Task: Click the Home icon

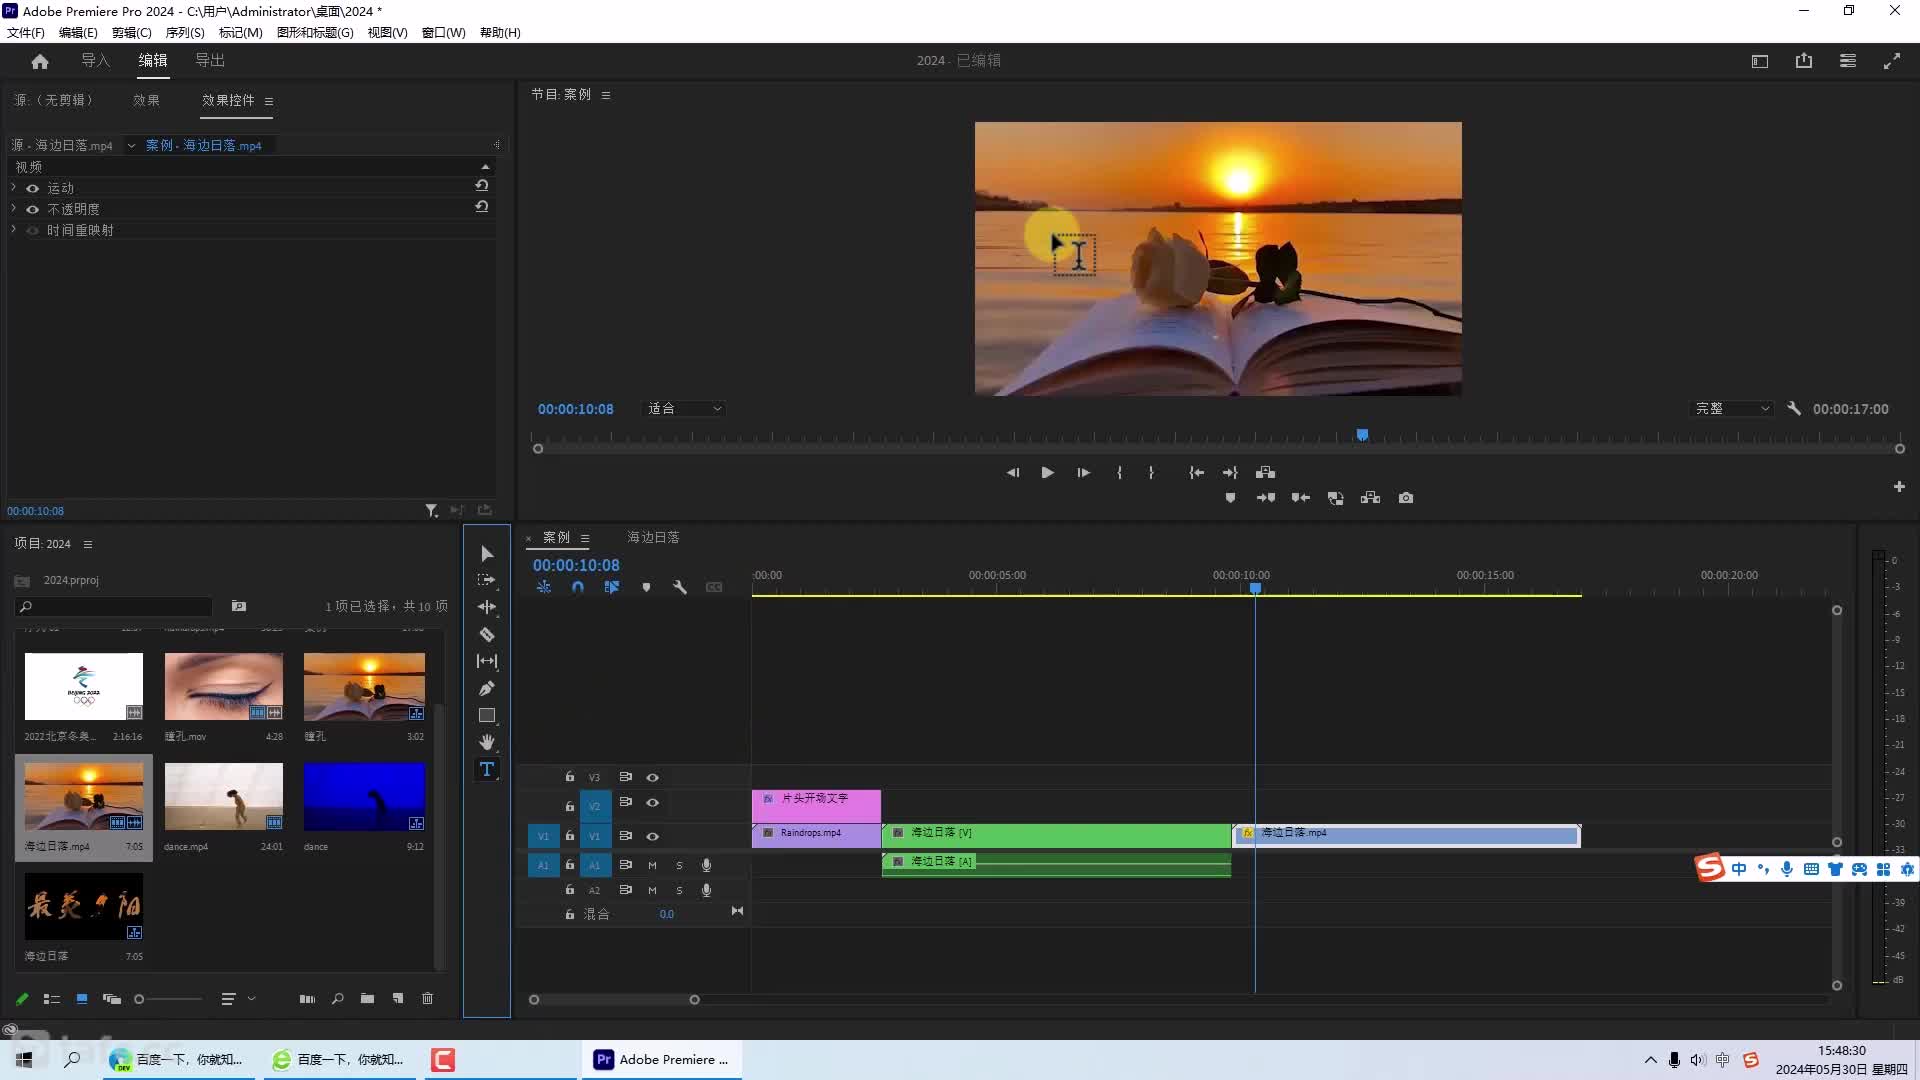Action: click(x=40, y=61)
